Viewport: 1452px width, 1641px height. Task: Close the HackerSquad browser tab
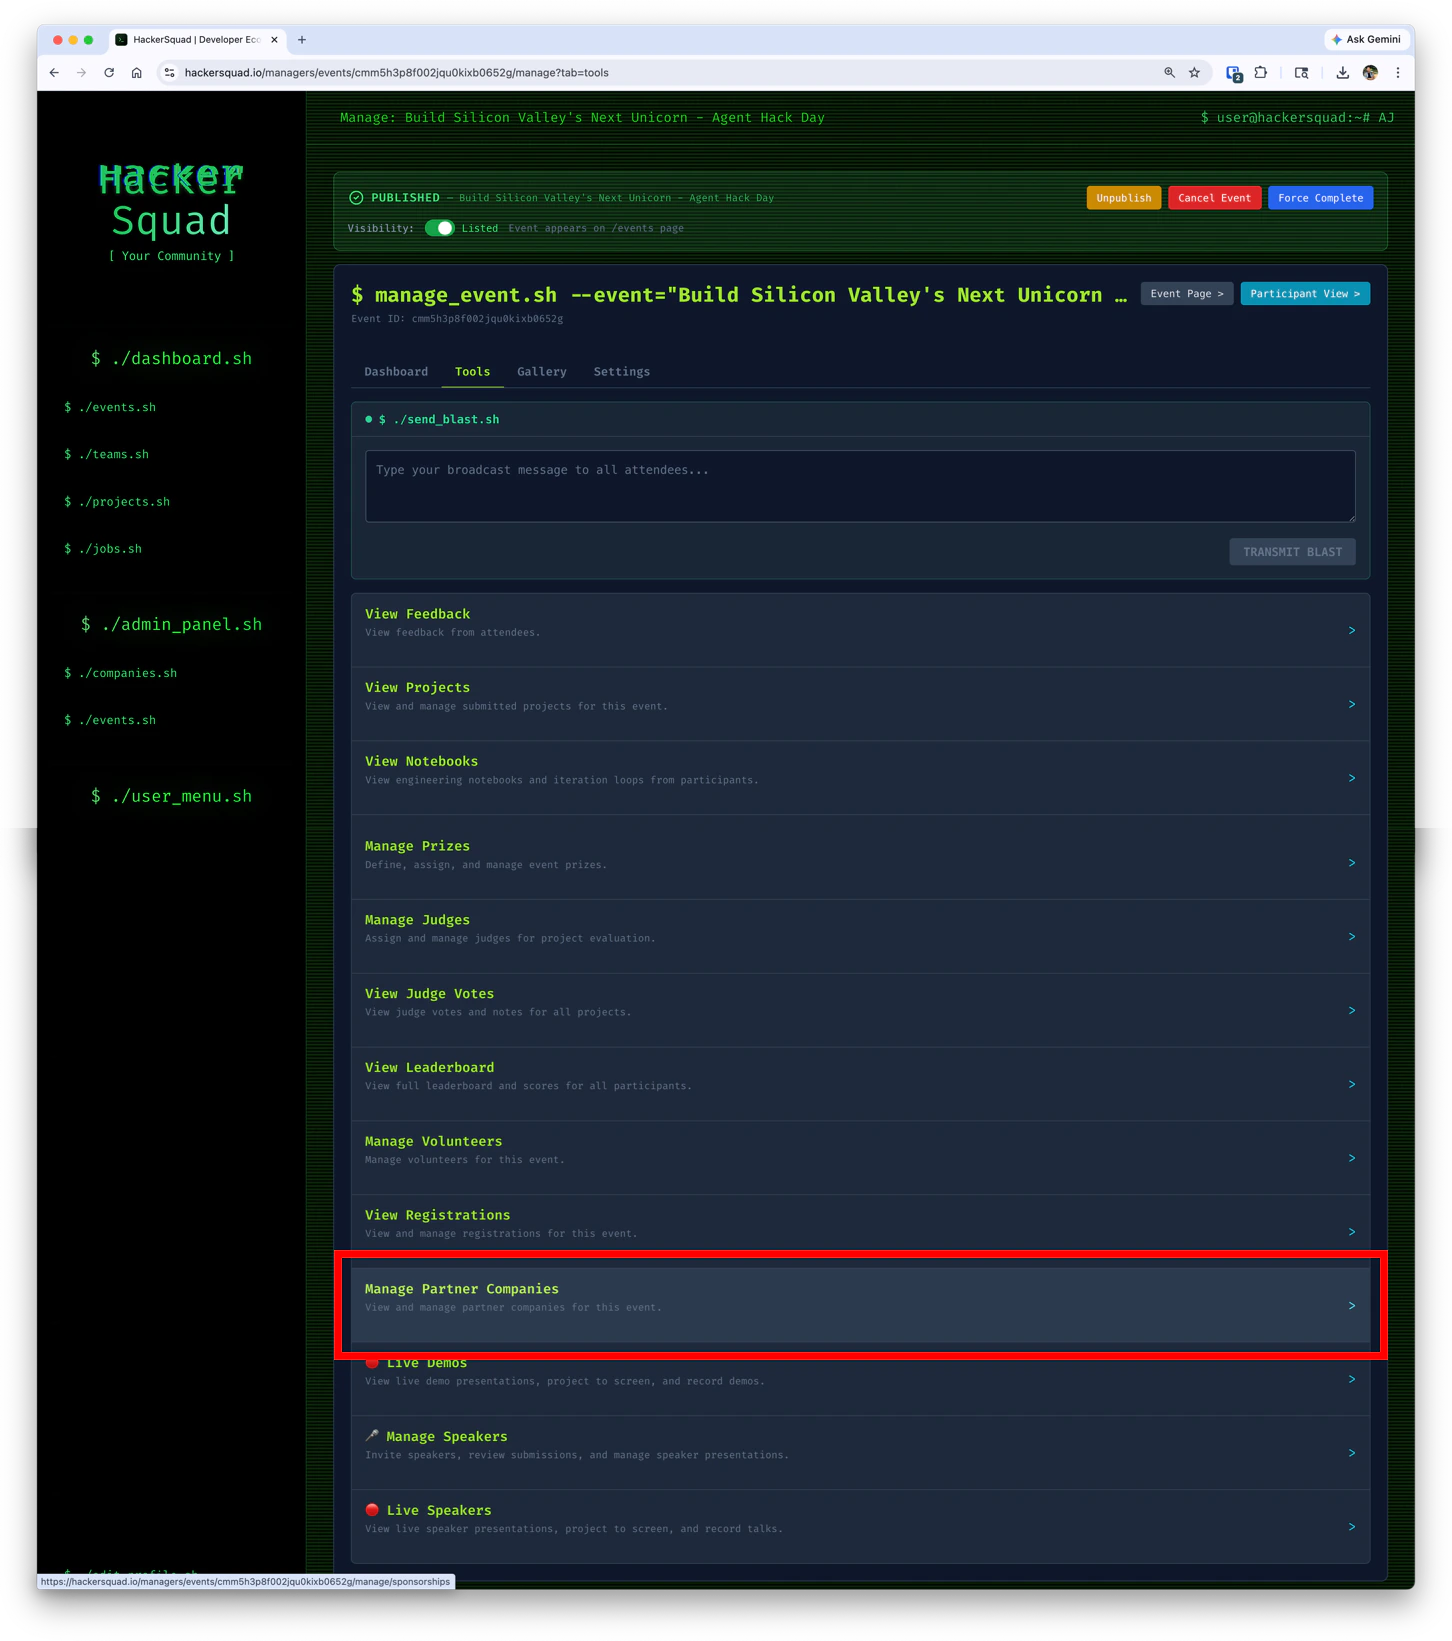click(x=274, y=40)
